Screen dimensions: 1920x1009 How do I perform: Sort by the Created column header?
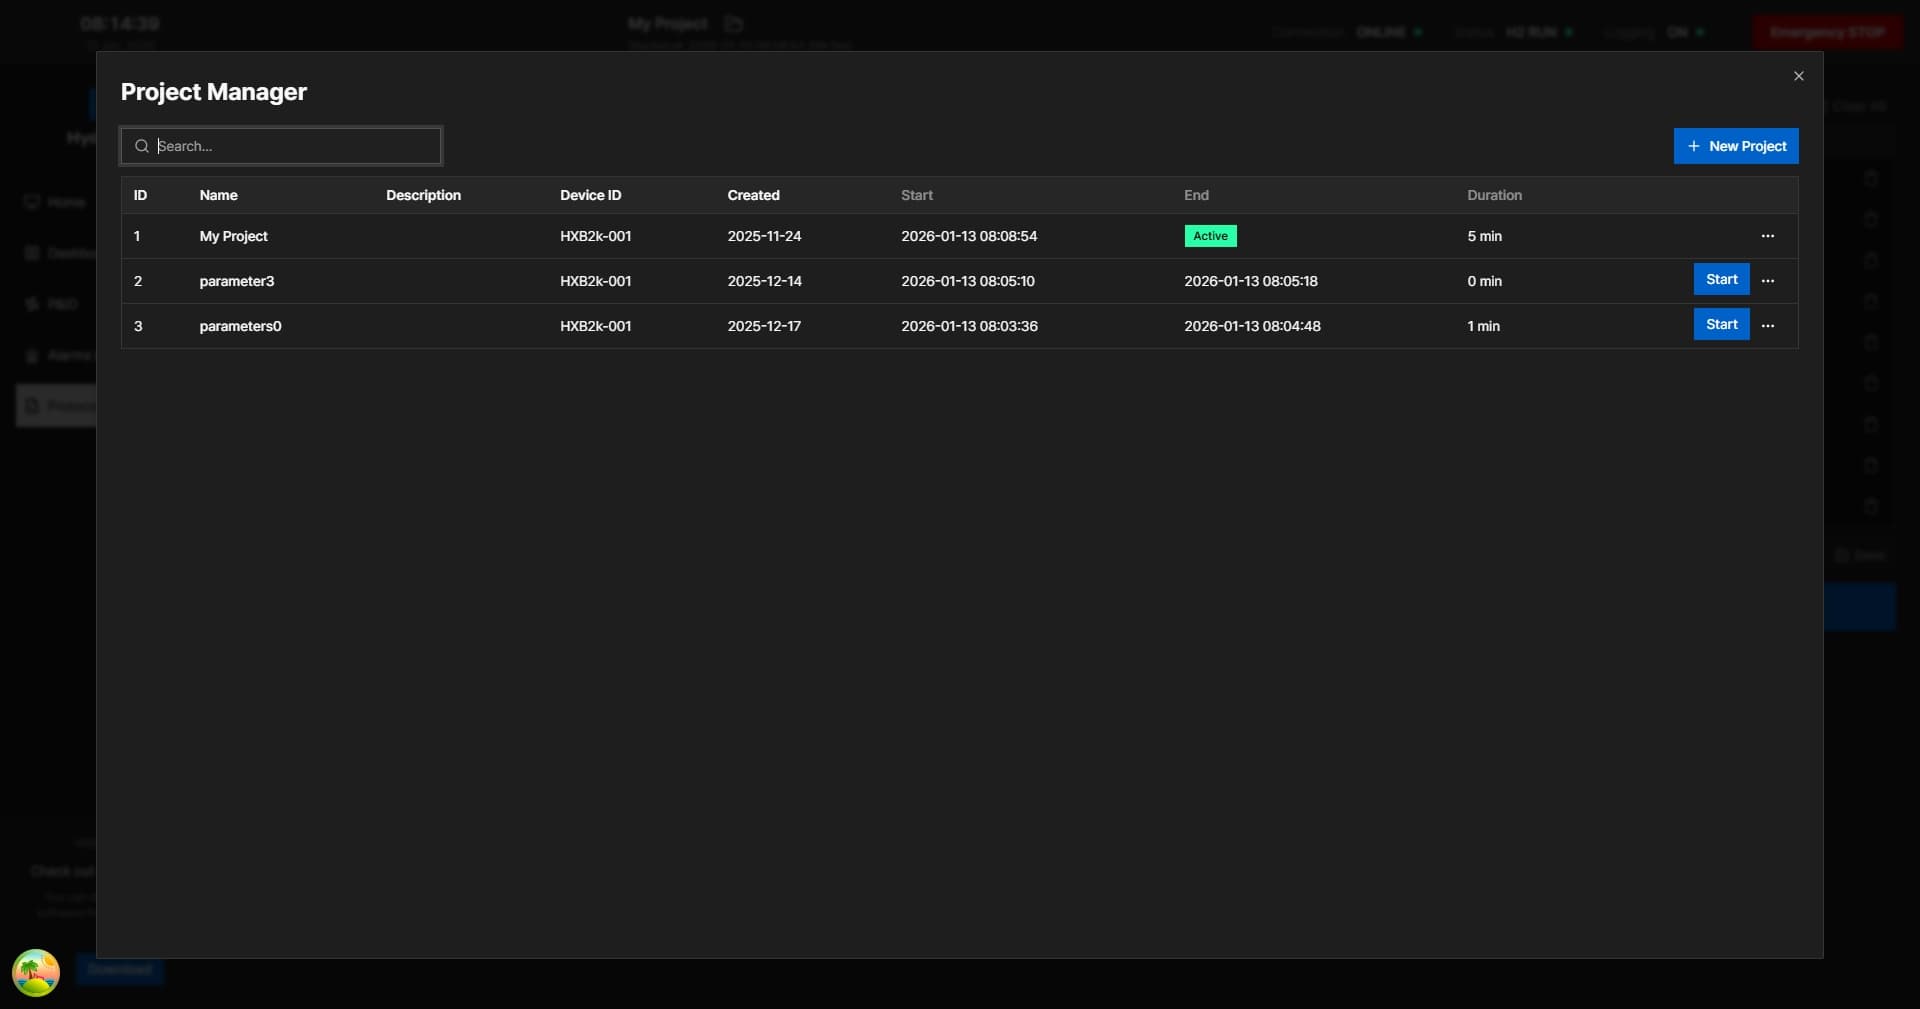[x=753, y=195]
